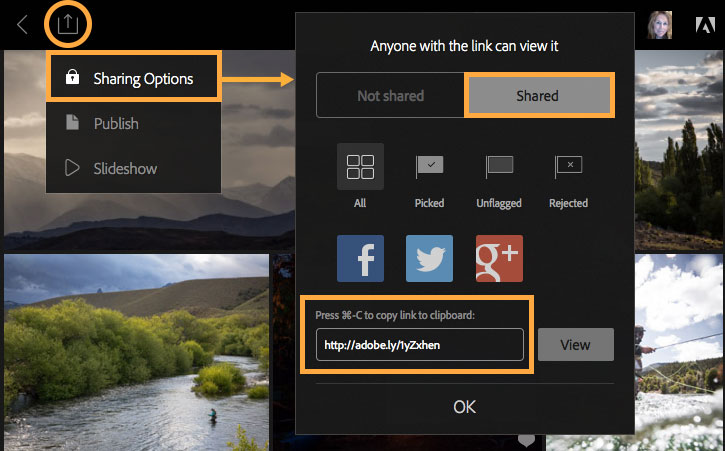Share the collection on Google Plus
The width and height of the screenshot is (725, 451).
[499, 259]
